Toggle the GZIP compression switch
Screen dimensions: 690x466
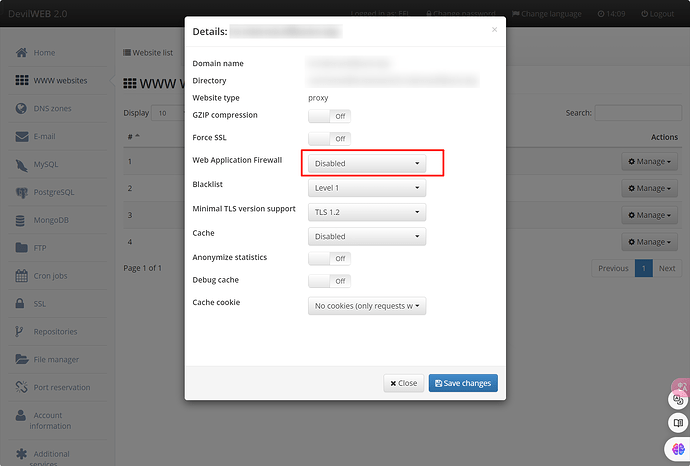(x=329, y=116)
